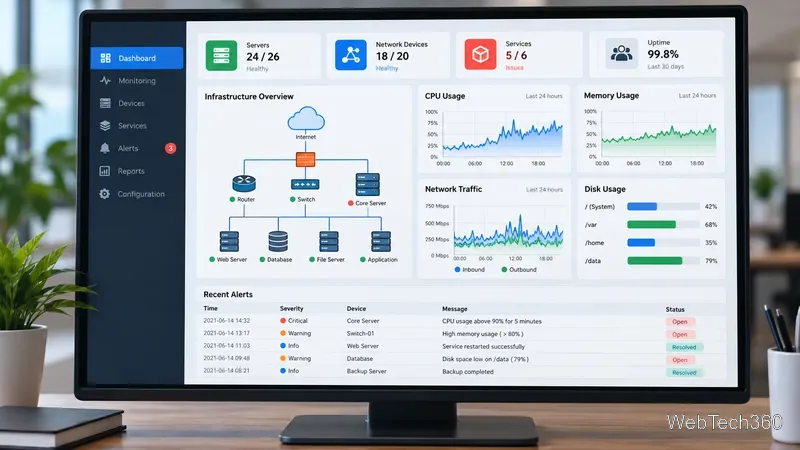Click the /home disk usage bar

tap(663, 242)
